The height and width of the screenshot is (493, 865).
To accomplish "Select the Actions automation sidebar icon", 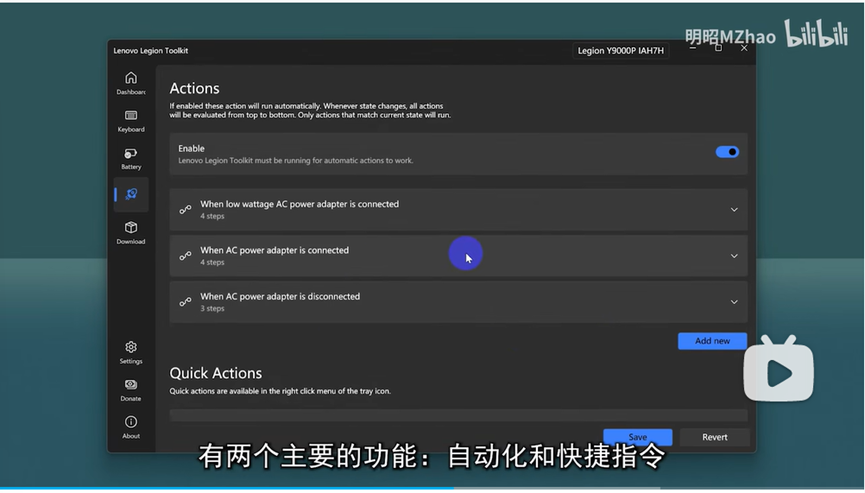I will (131, 194).
